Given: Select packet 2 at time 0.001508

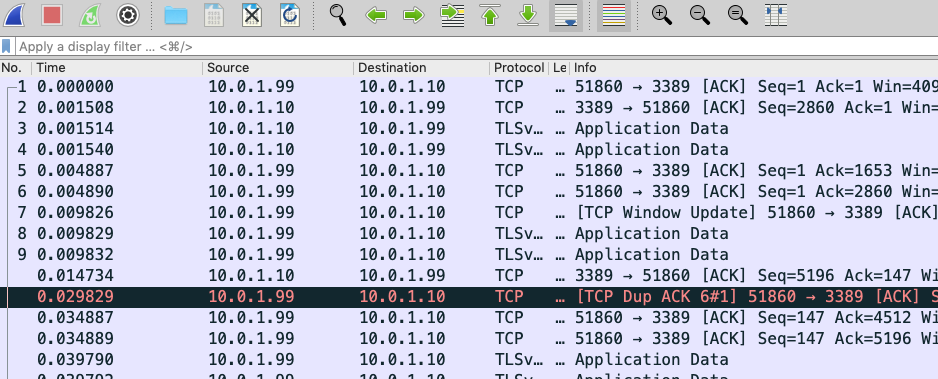Looking at the screenshot, I should [469, 108].
